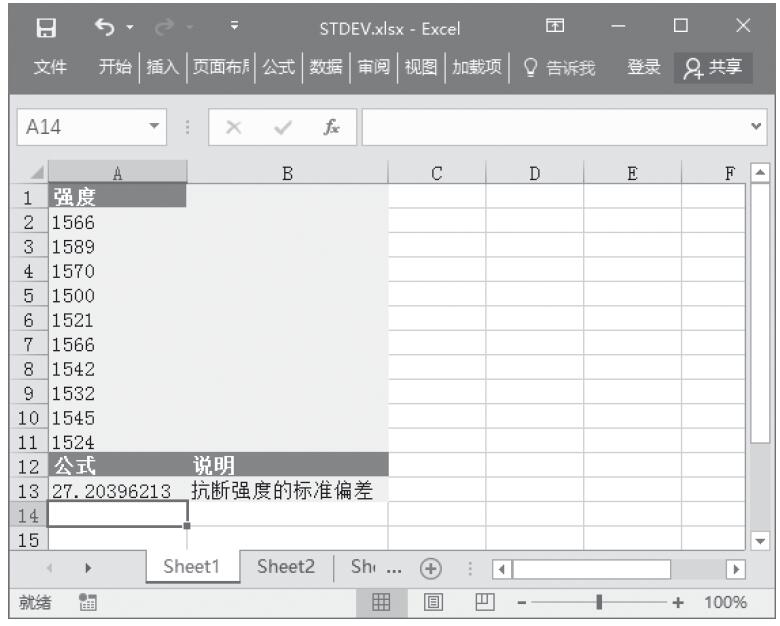Click the 登录 sign-in link

(643, 67)
